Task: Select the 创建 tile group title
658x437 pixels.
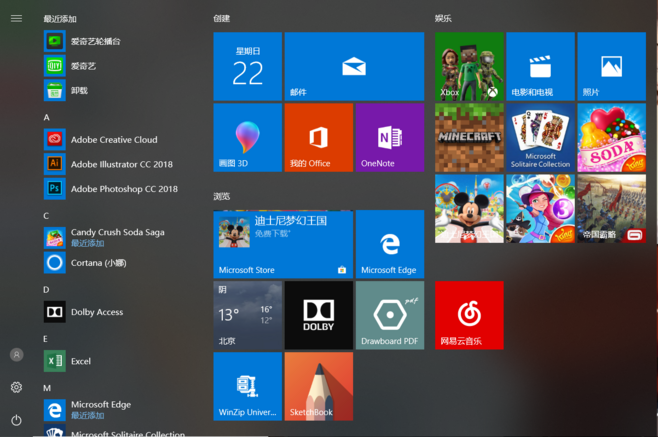Action: 222,18
